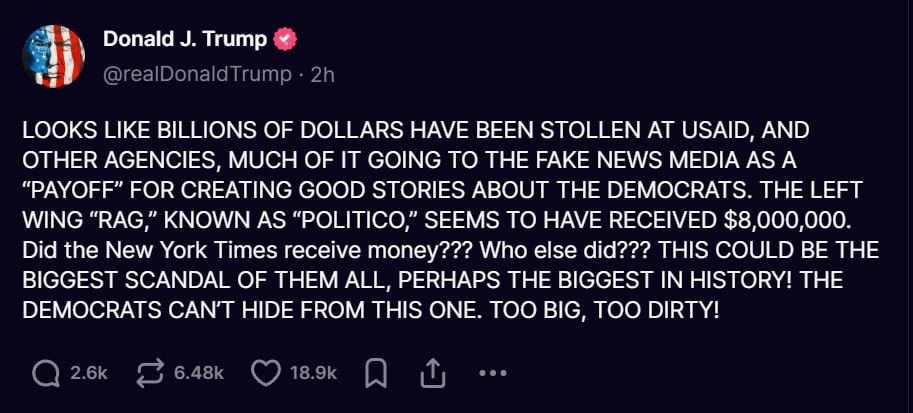Image resolution: width=913 pixels, height=413 pixels.
Task: Click the @realDonaldTrump handle
Action: (x=198, y=74)
